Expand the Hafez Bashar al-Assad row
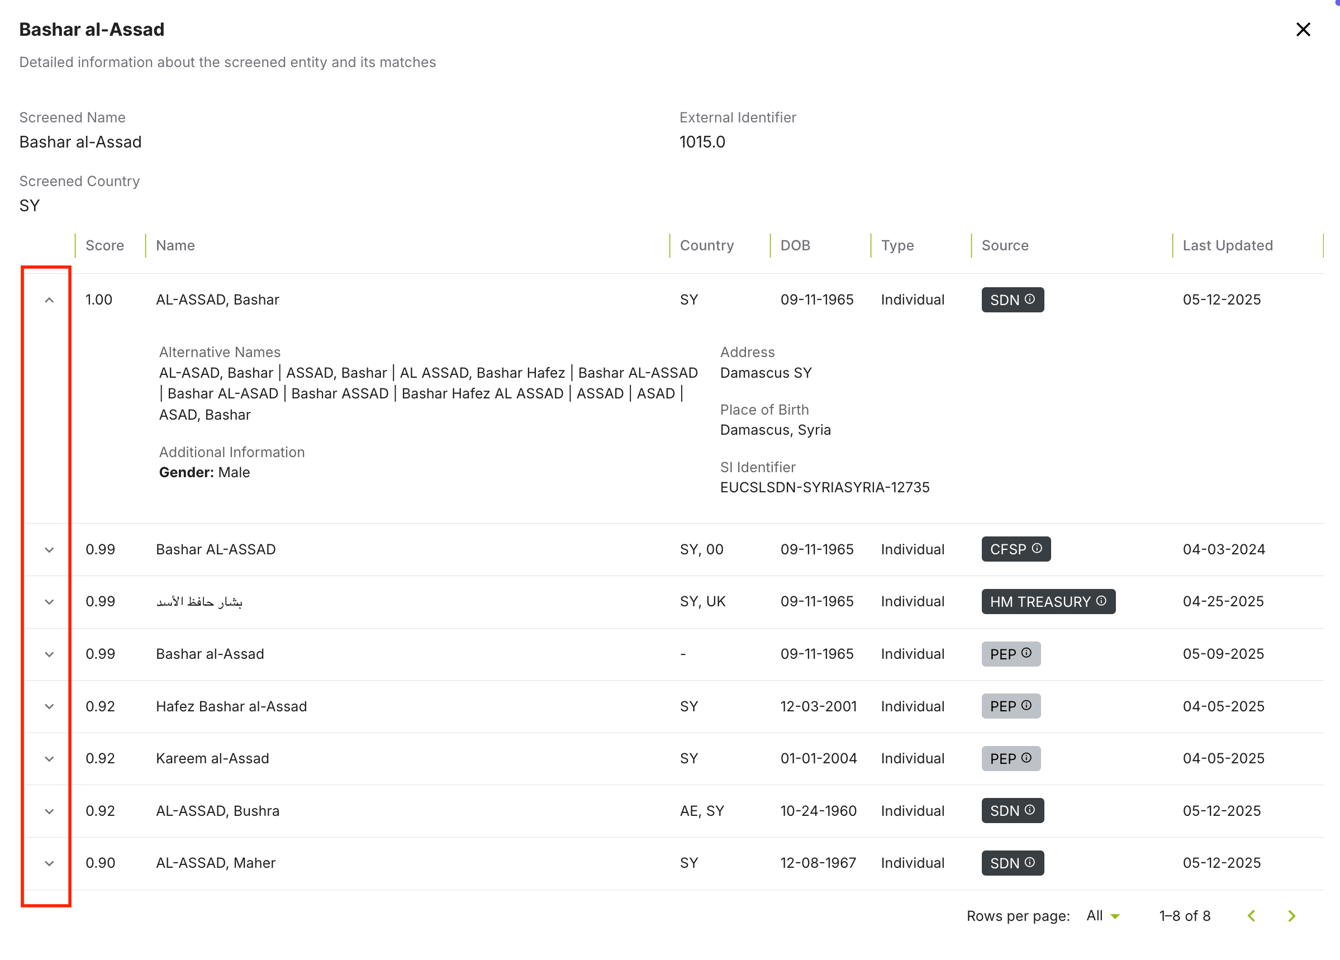 click(49, 707)
